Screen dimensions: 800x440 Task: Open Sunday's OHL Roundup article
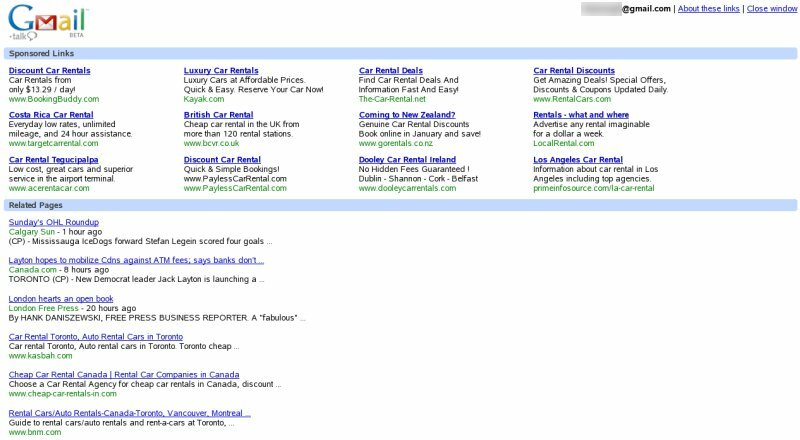54,222
